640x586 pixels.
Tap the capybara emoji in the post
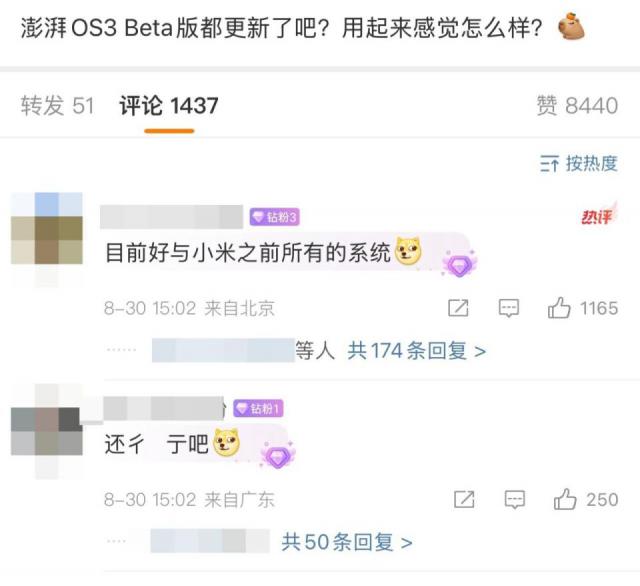571,26
